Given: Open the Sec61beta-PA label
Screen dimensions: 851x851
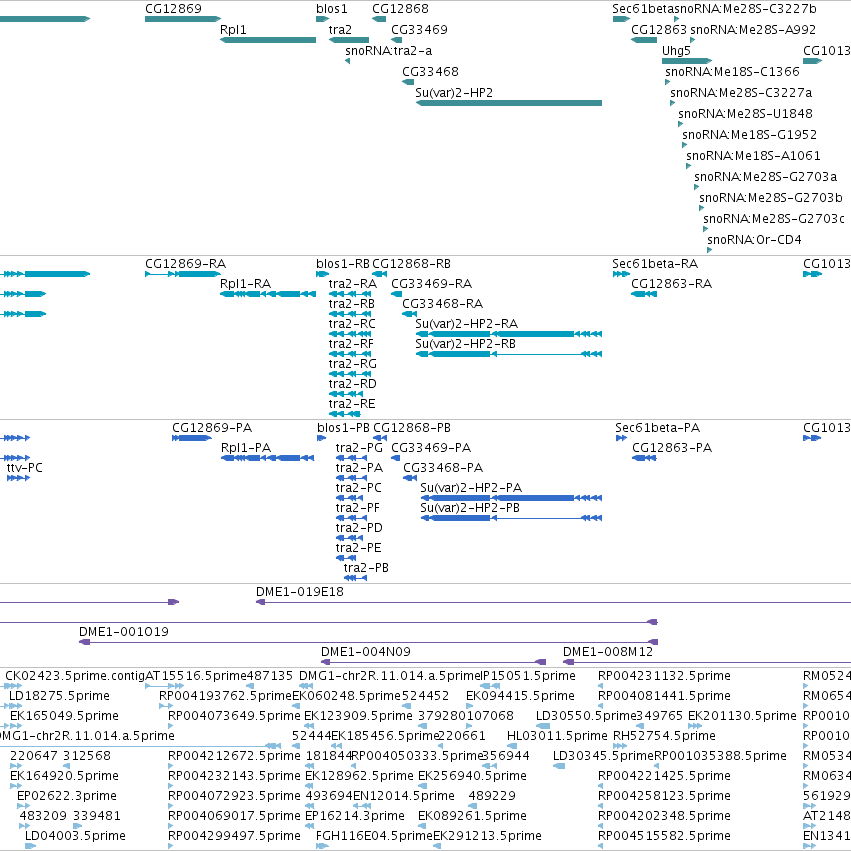Looking at the screenshot, I should (657, 428).
